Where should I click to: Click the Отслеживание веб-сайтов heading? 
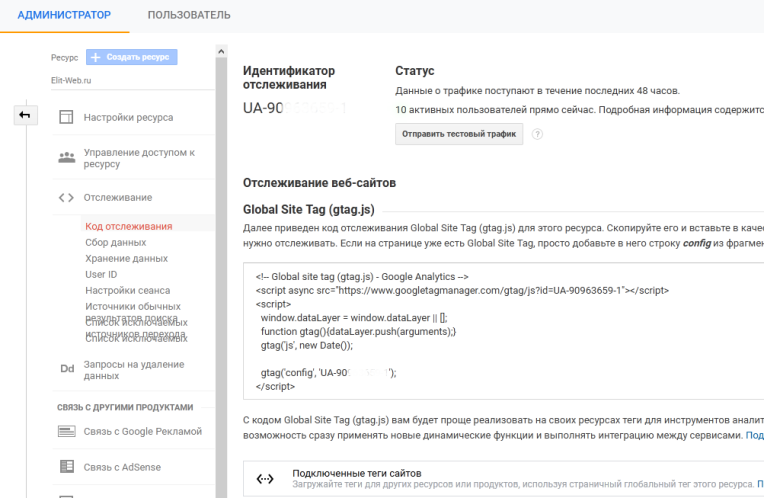click(x=320, y=183)
